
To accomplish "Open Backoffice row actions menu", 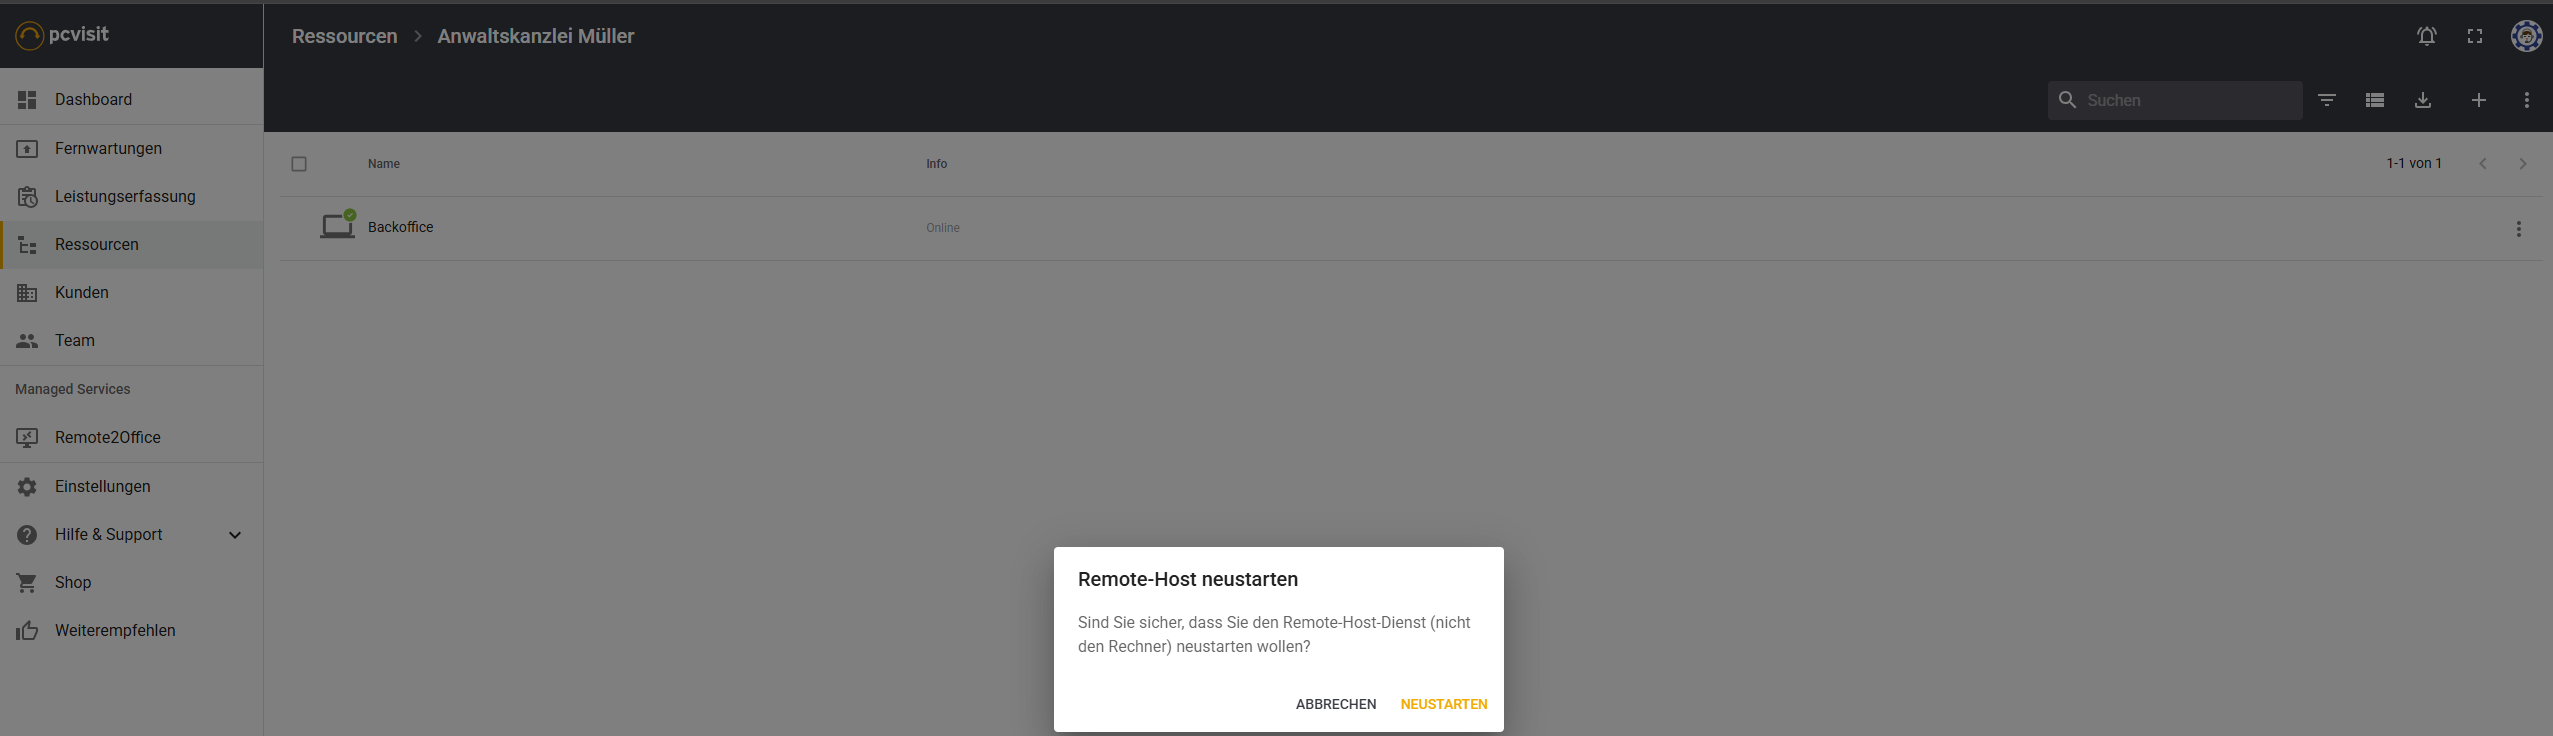I will pyautogui.click(x=2518, y=229).
